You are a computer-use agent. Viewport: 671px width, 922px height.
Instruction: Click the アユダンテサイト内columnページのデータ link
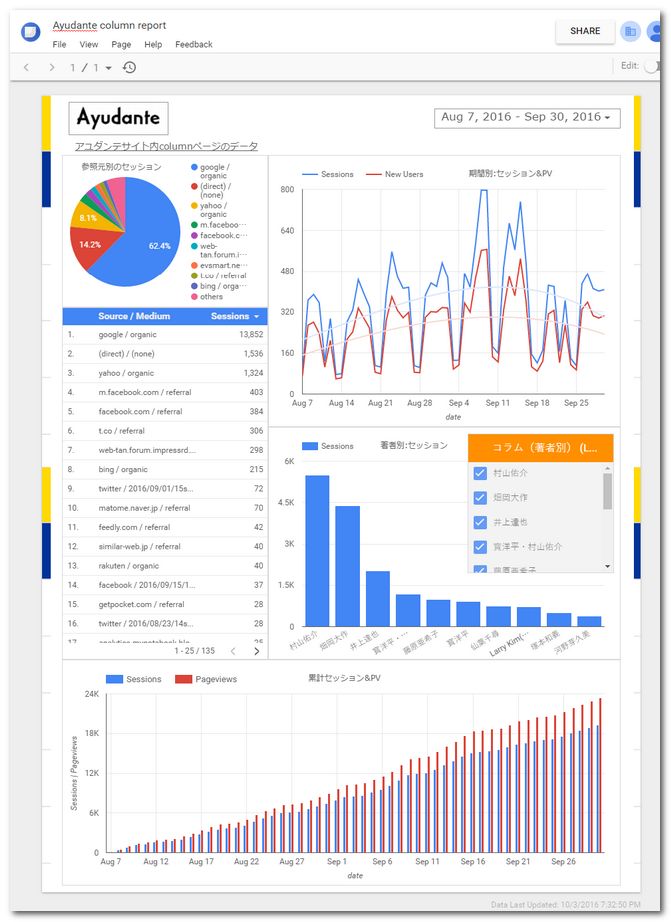pos(166,146)
